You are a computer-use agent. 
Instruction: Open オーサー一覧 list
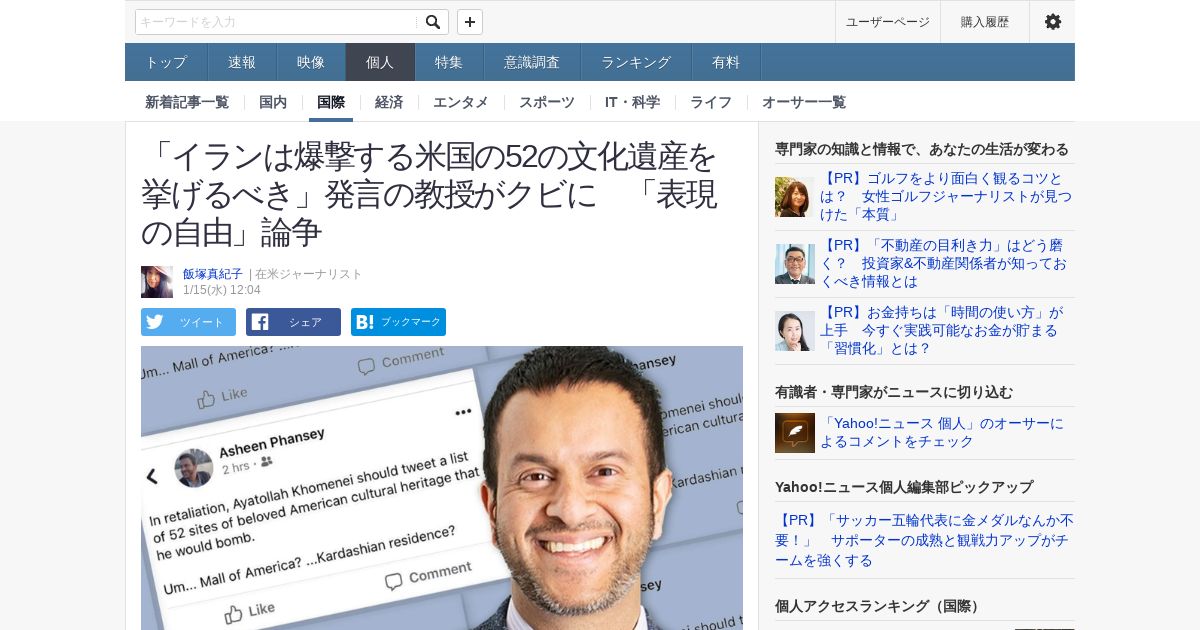(x=804, y=102)
